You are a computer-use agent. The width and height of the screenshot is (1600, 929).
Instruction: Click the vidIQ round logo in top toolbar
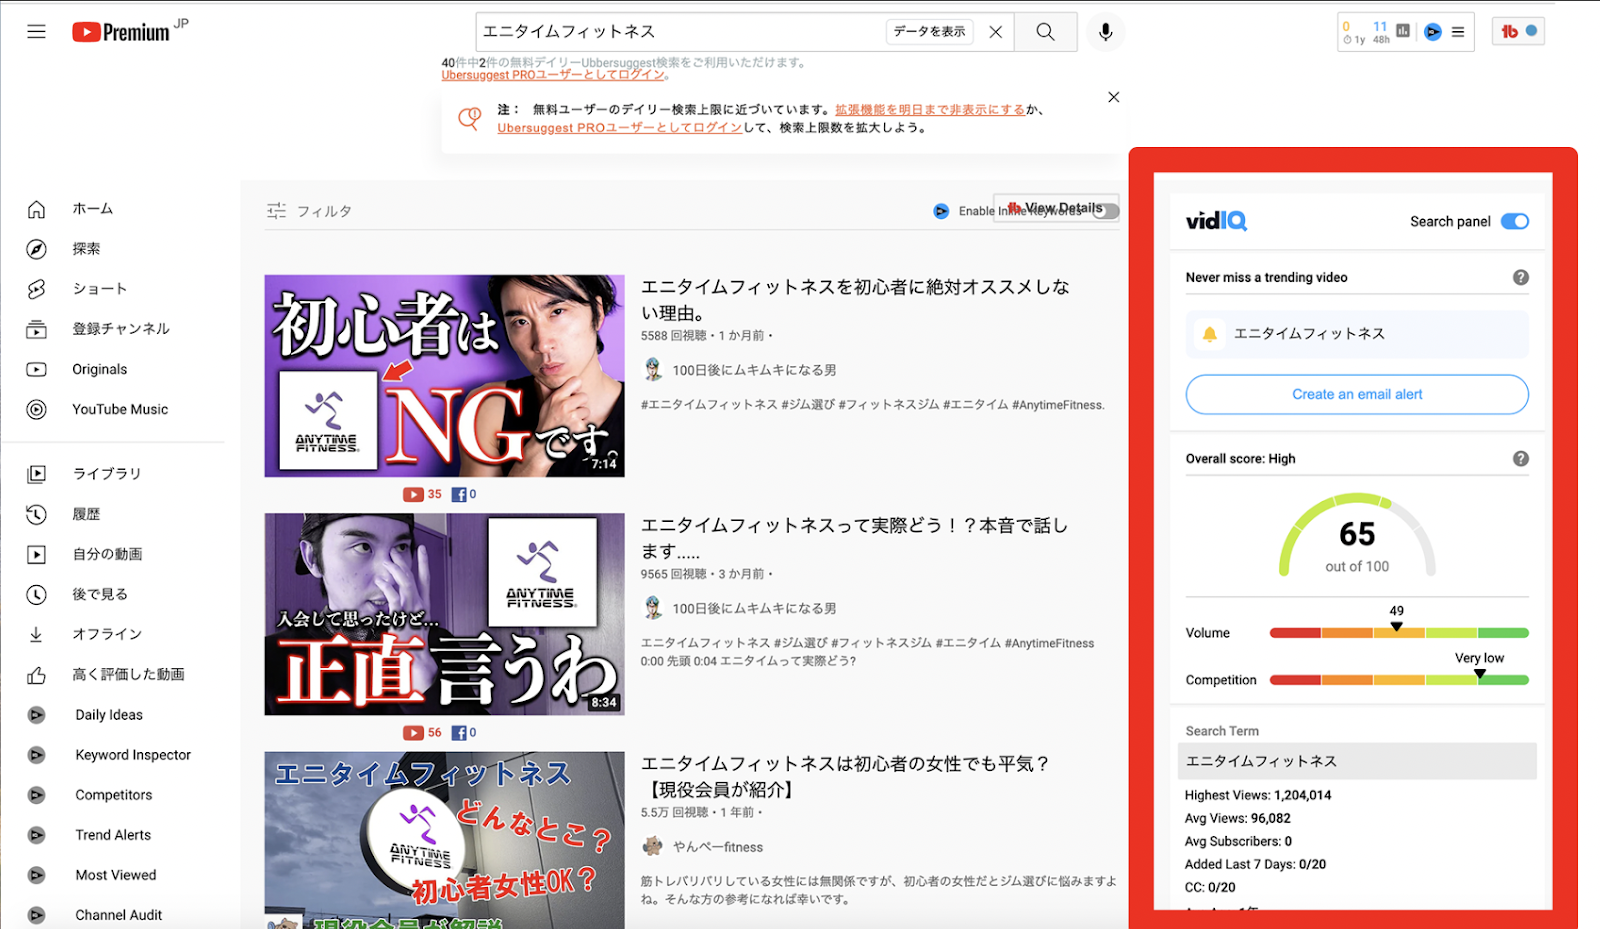tap(1432, 32)
